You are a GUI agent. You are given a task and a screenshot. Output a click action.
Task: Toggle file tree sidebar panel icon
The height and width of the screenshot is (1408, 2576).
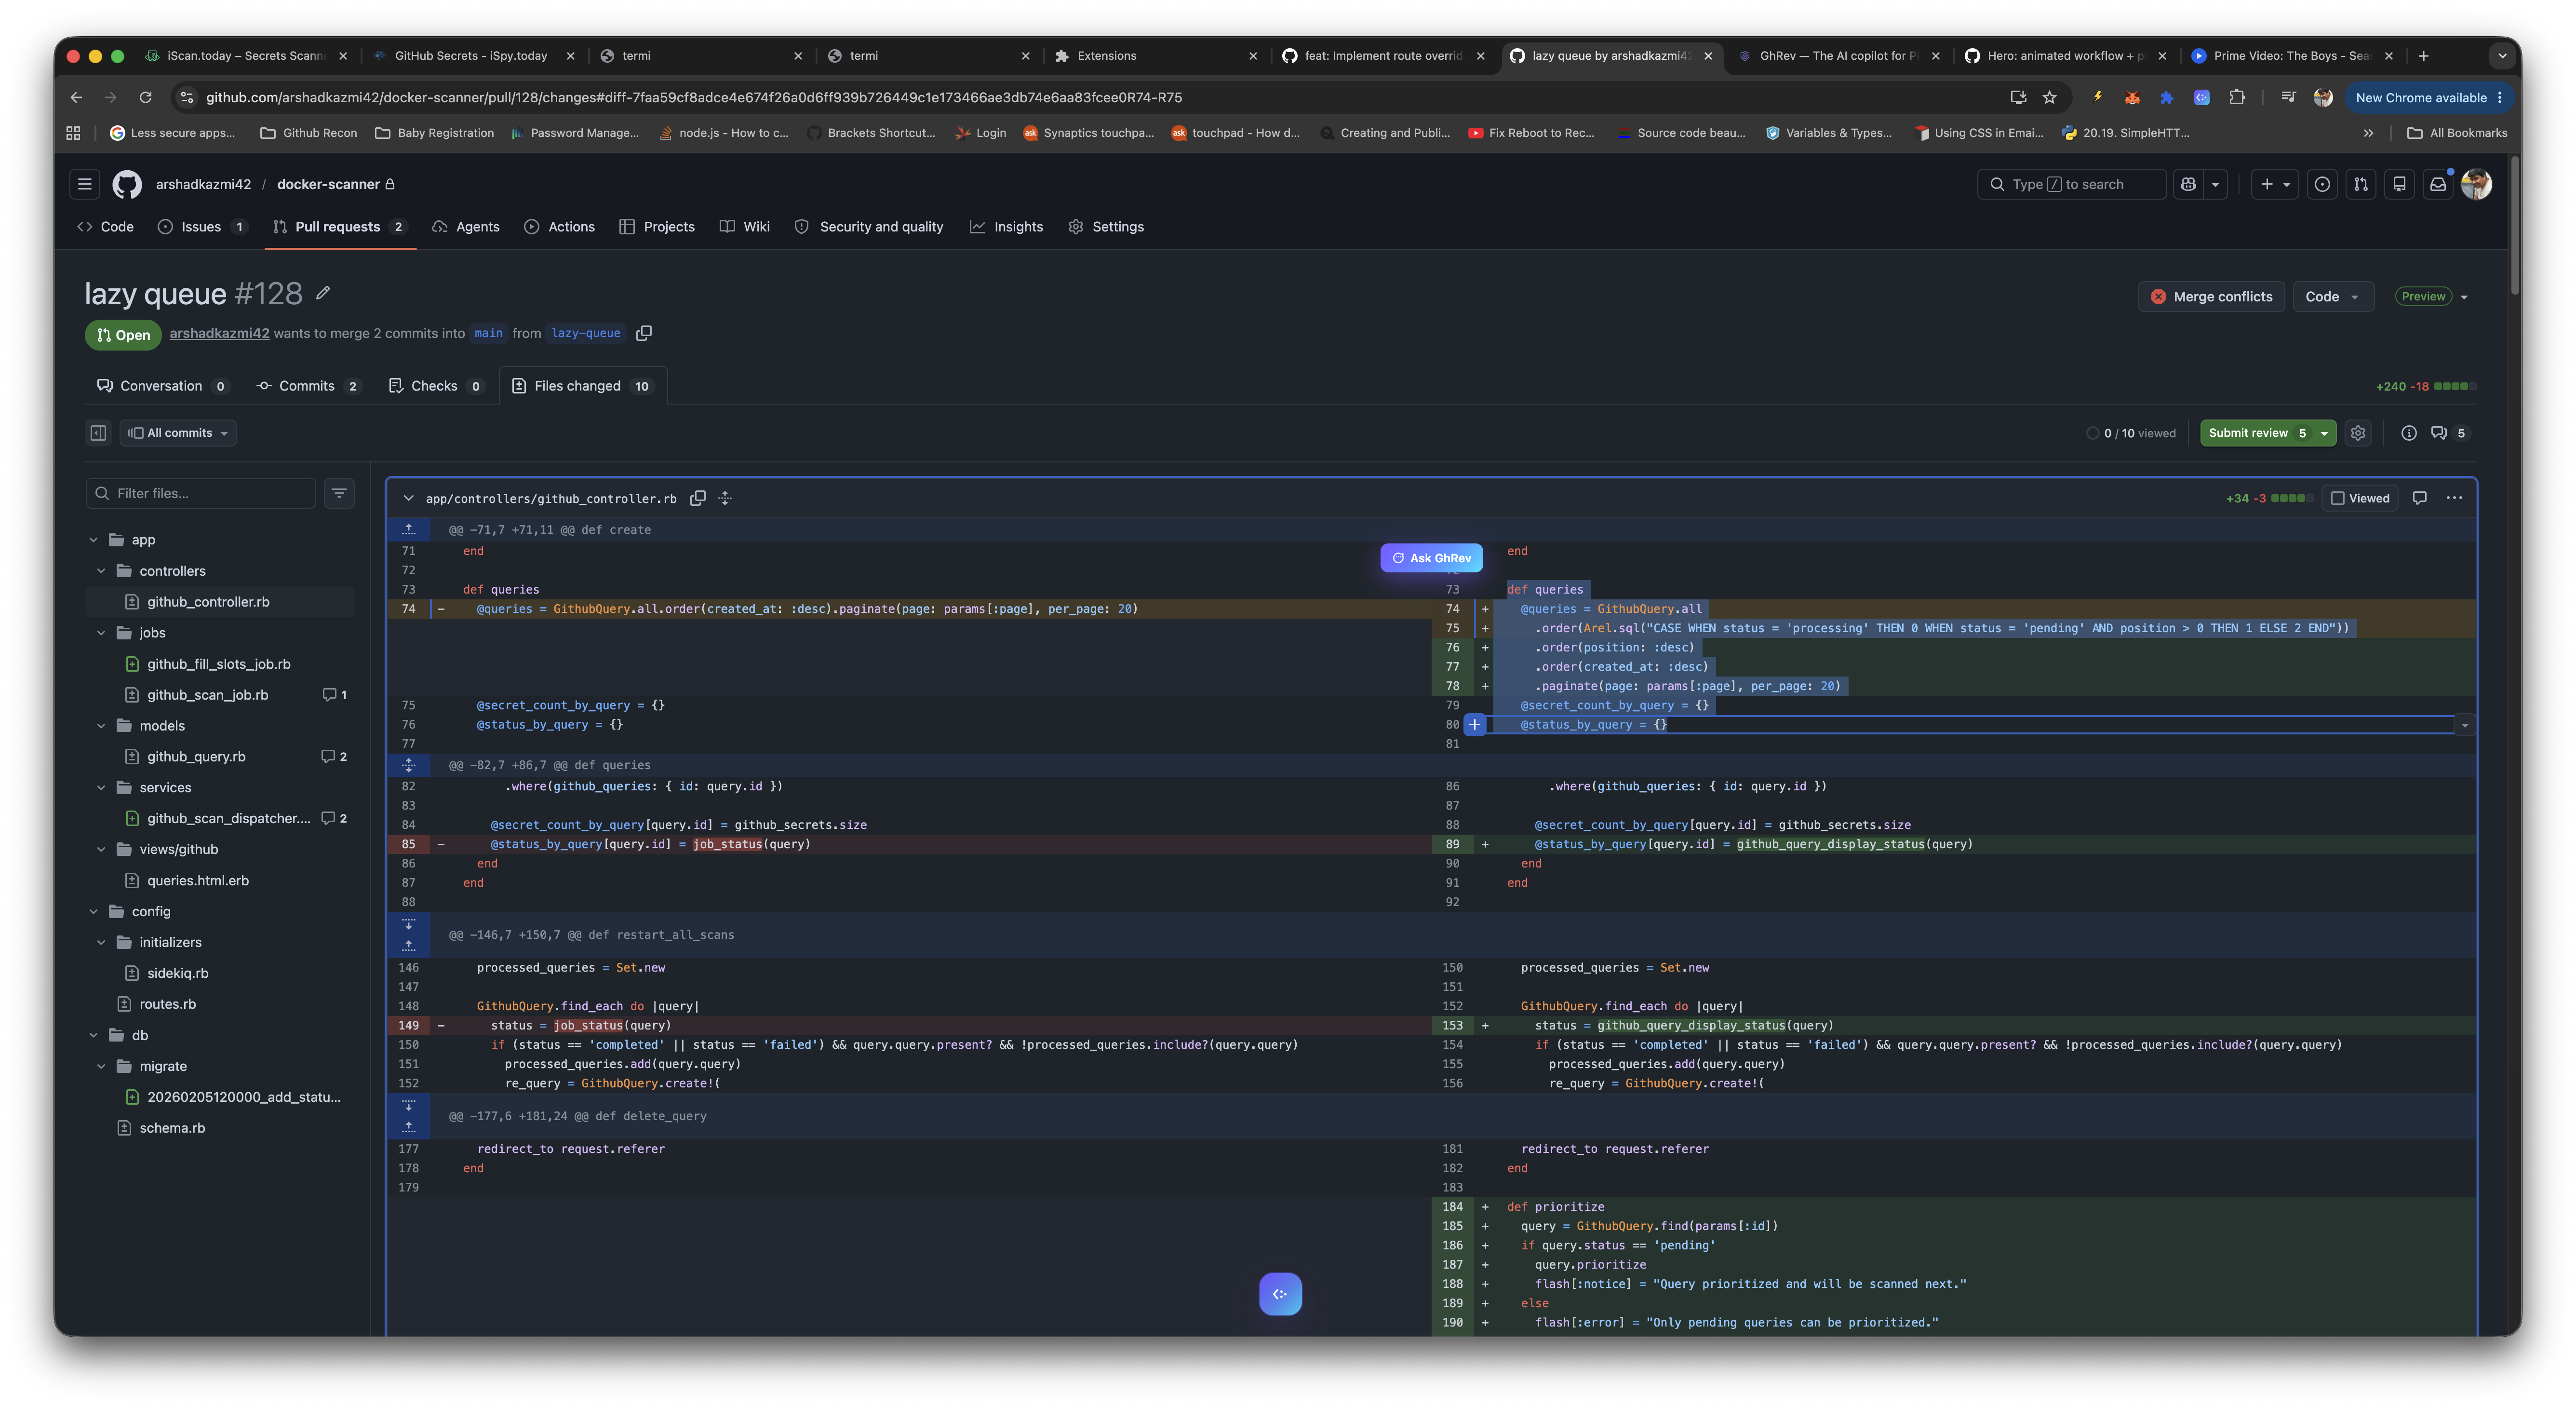coord(98,433)
